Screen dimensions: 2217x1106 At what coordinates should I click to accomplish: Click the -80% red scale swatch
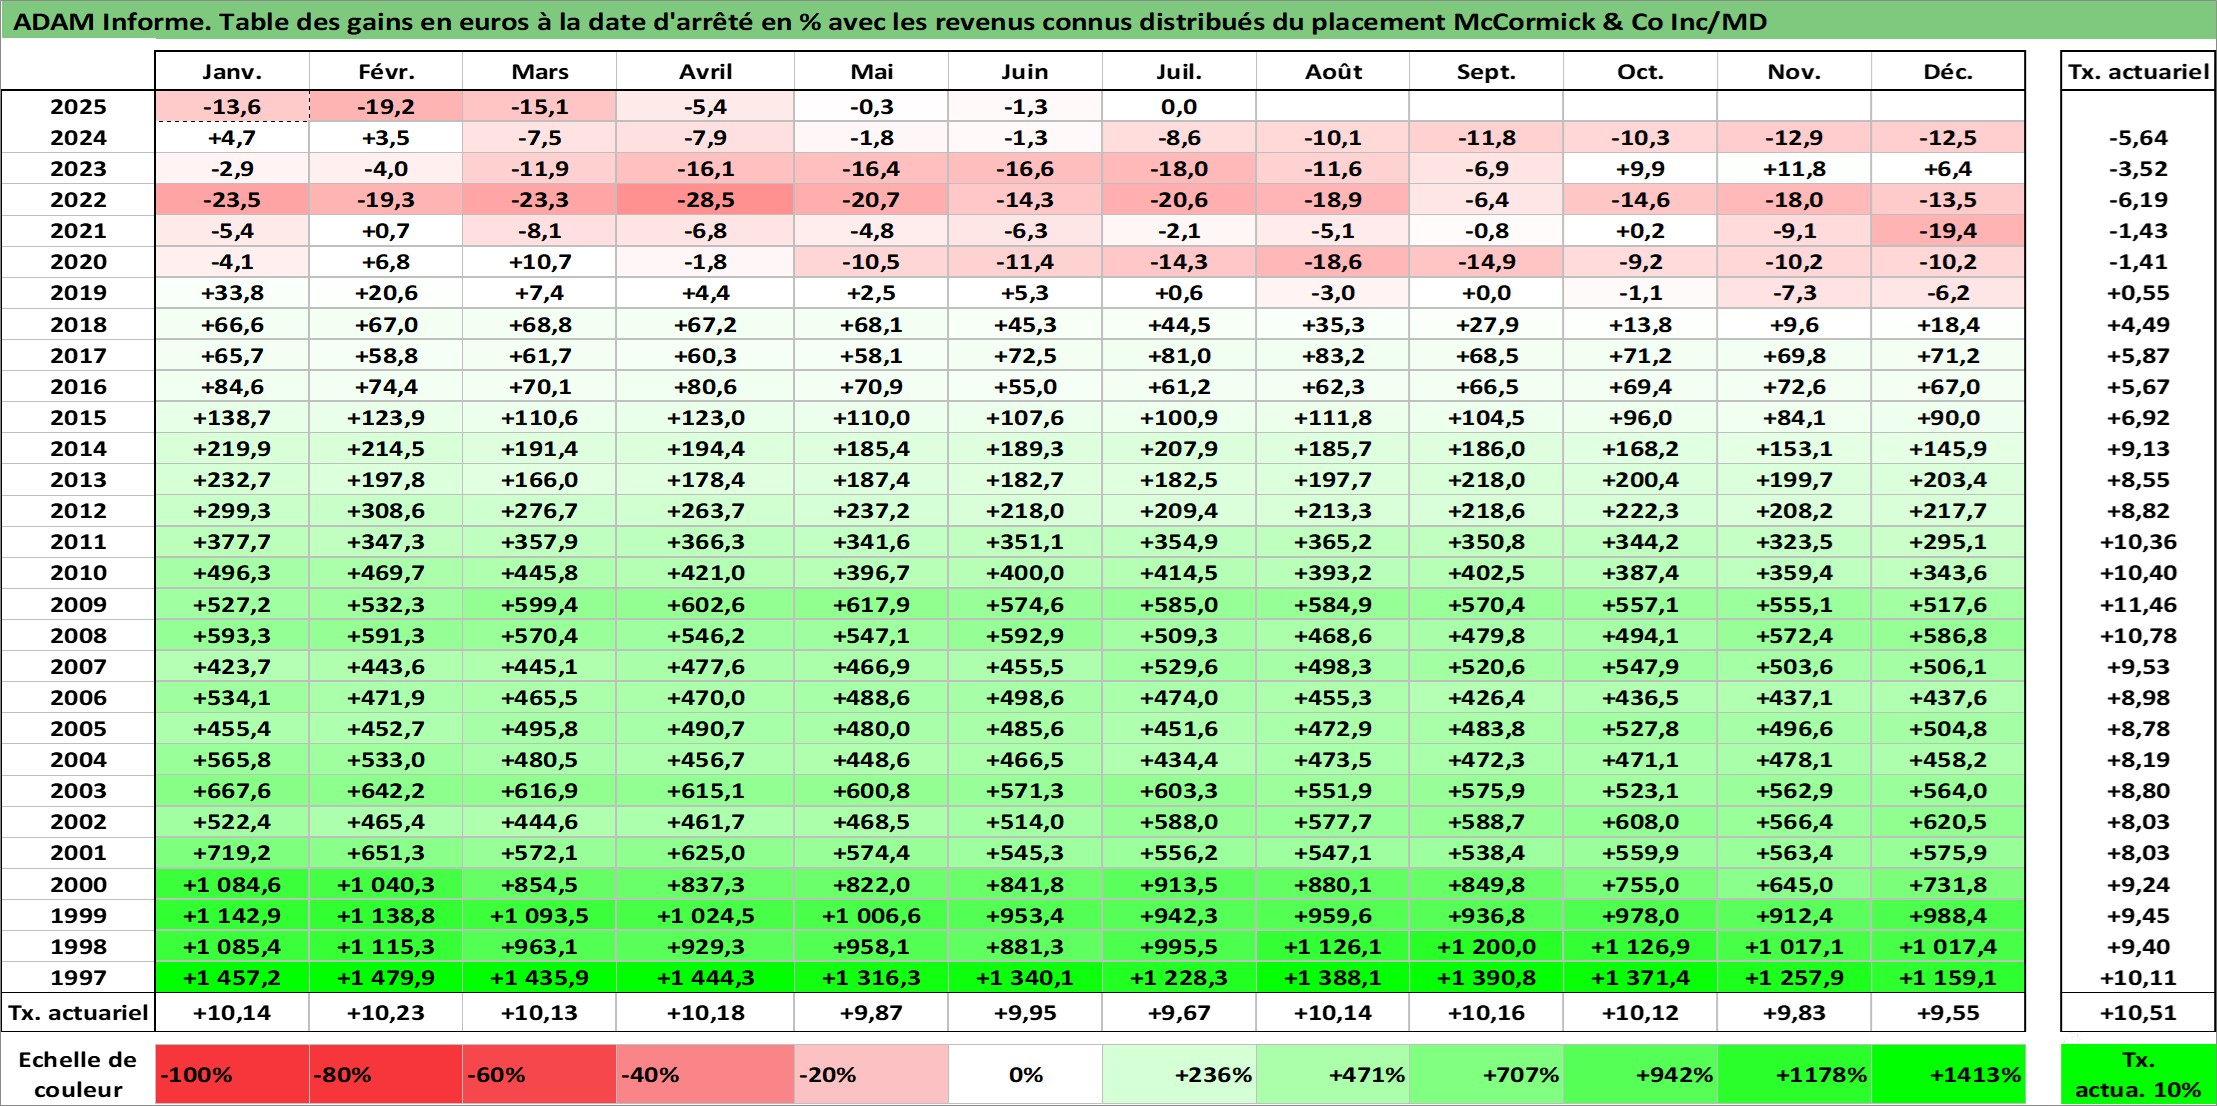[x=386, y=1074]
